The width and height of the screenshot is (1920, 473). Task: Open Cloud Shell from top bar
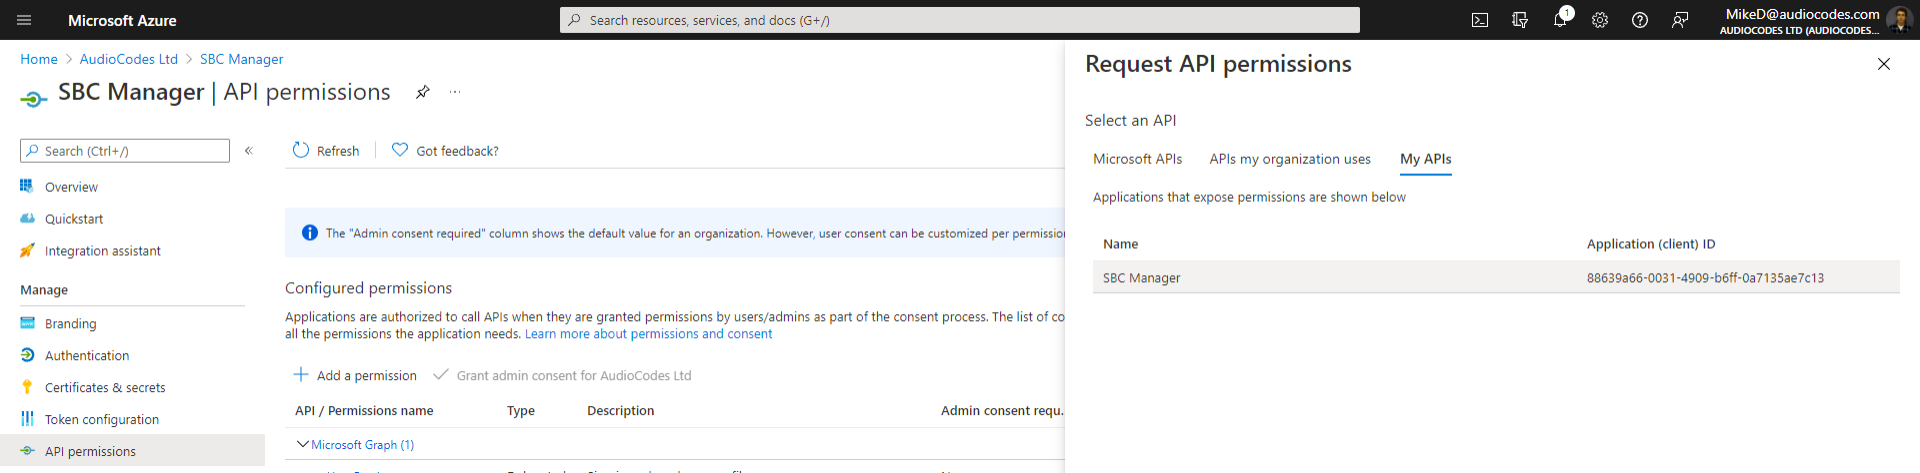click(1480, 20)
